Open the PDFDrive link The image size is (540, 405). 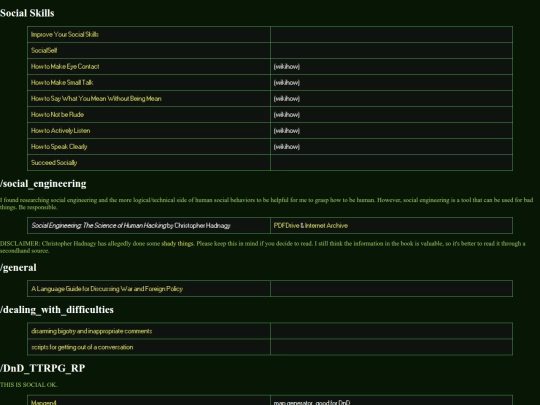click(x=287, y=226)
